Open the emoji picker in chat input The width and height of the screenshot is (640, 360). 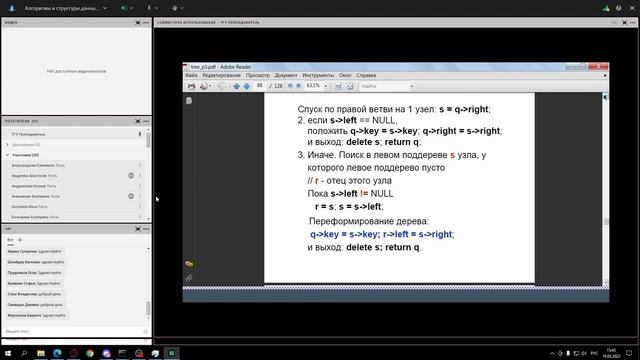pyautogui.click(x=145, y=331)
